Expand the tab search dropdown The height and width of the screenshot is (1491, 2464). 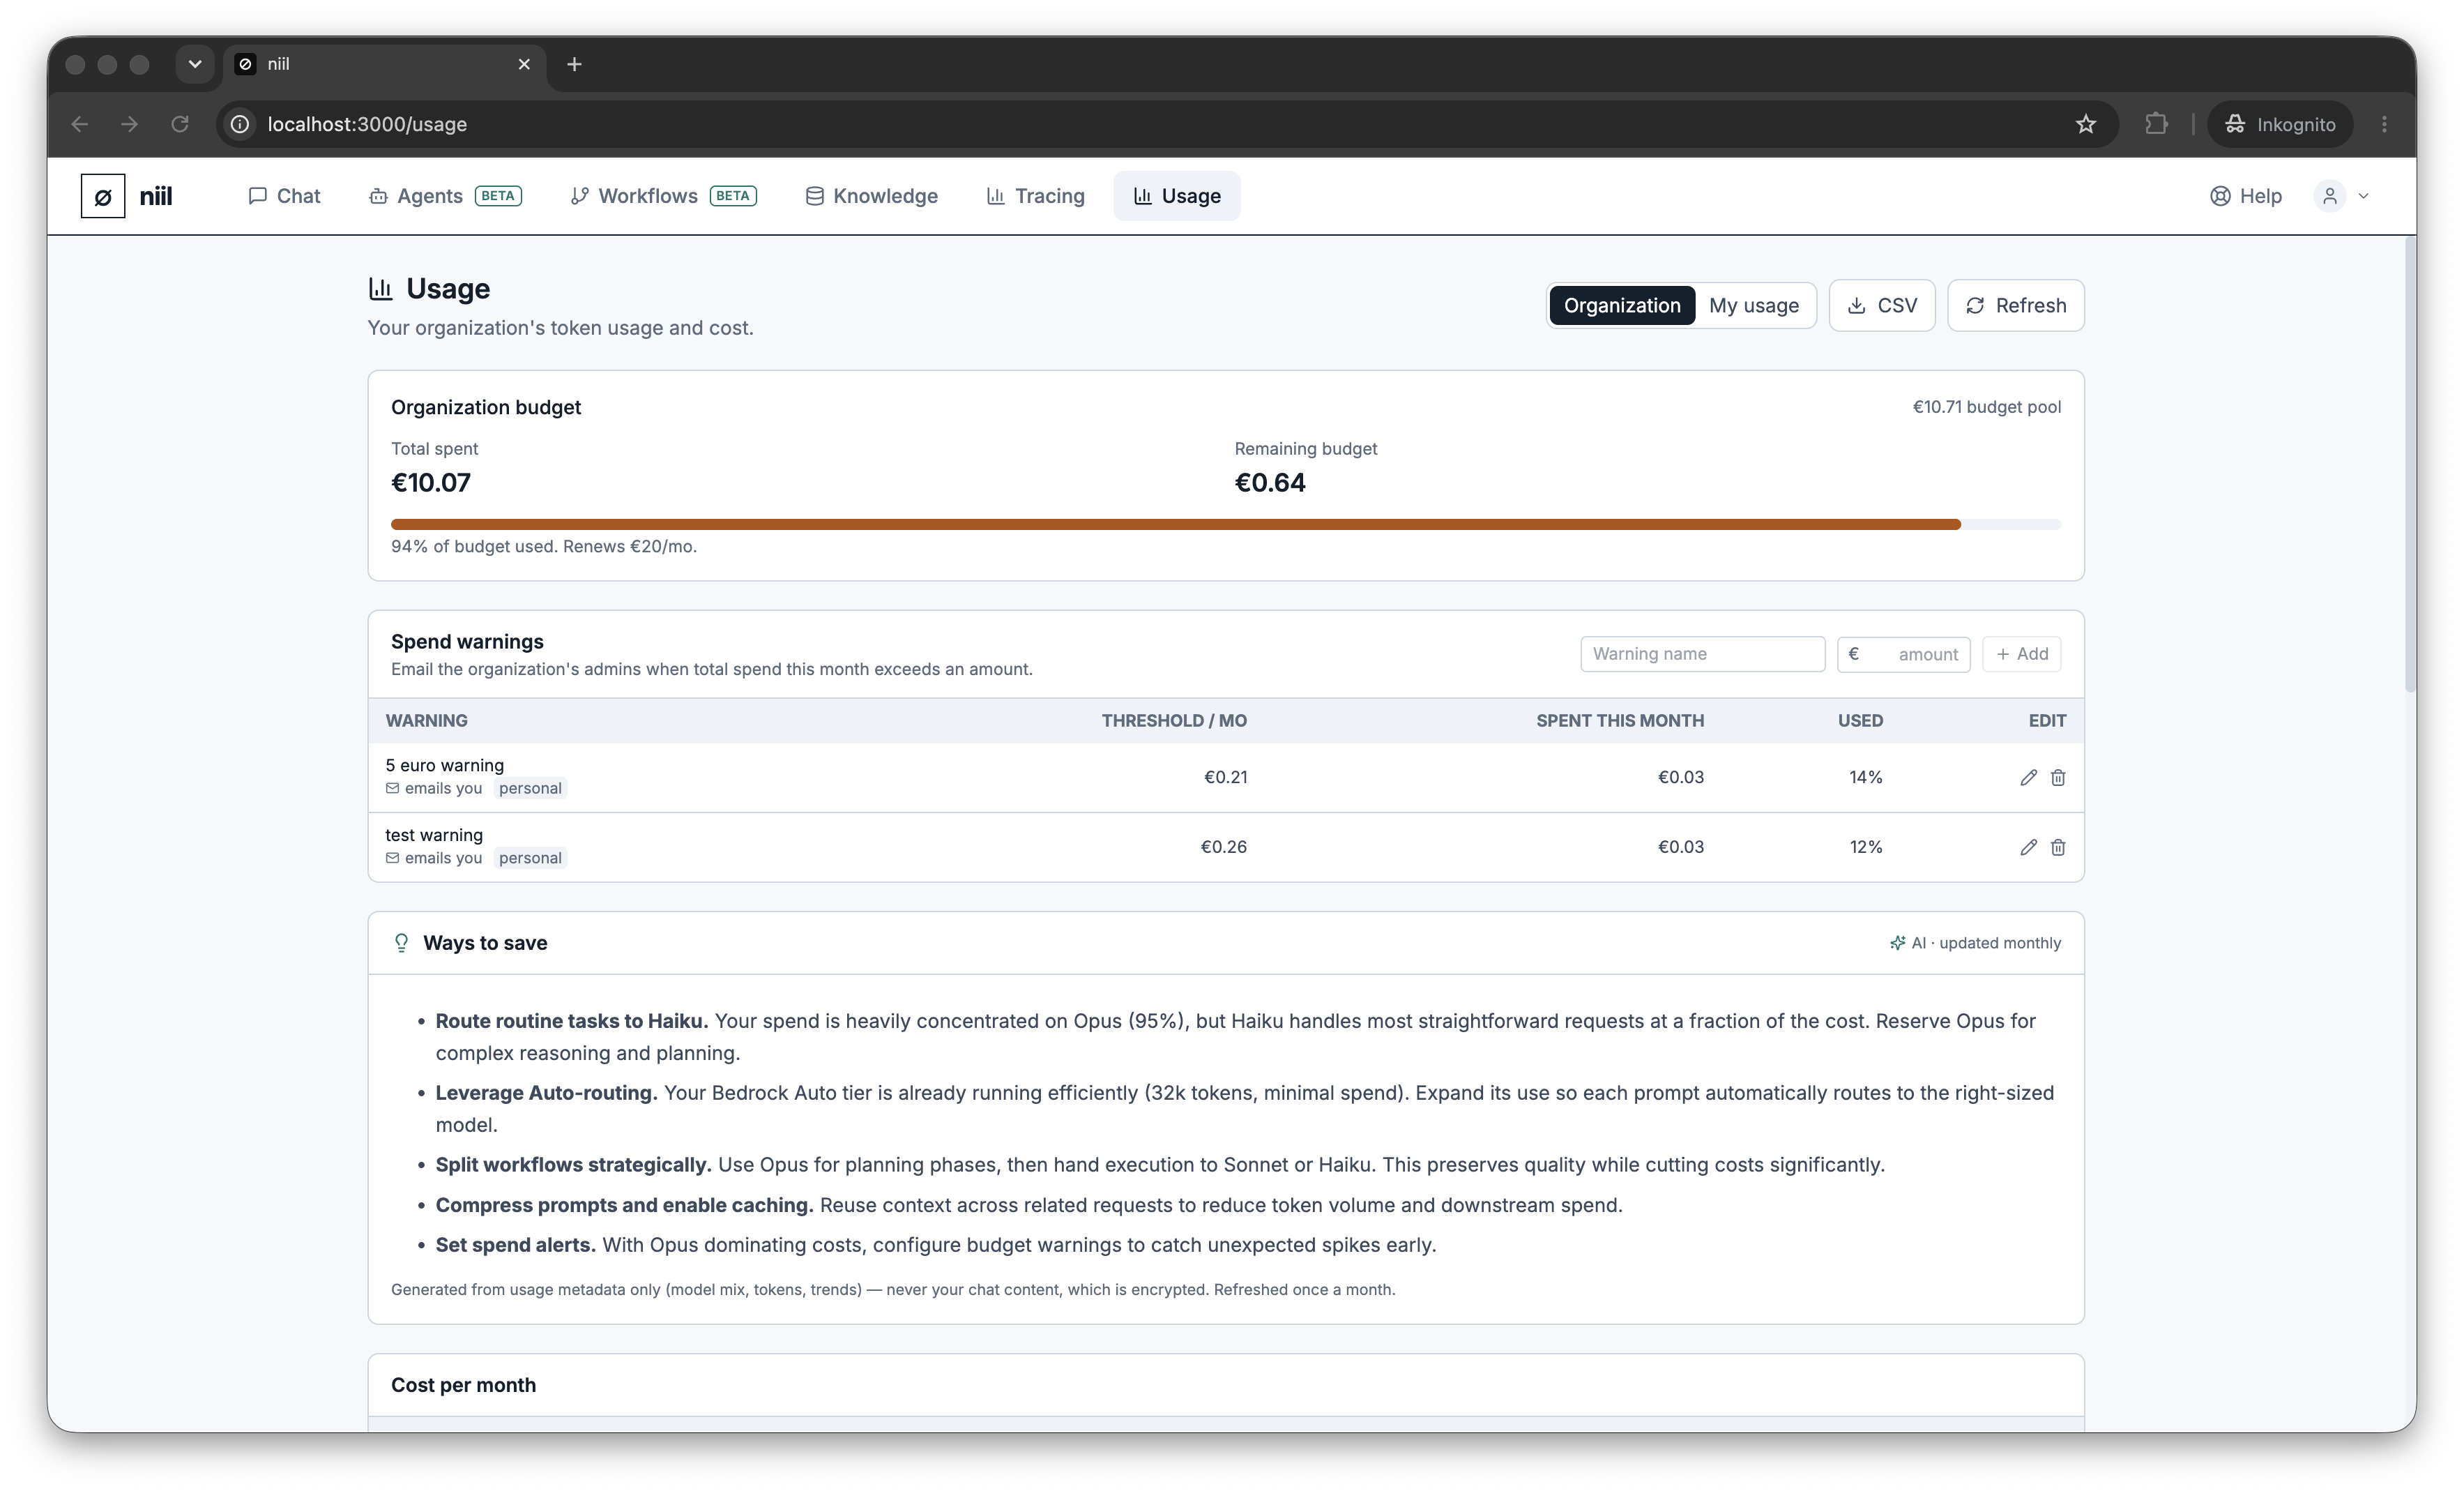pyautogui.click(x=195, y=64)
